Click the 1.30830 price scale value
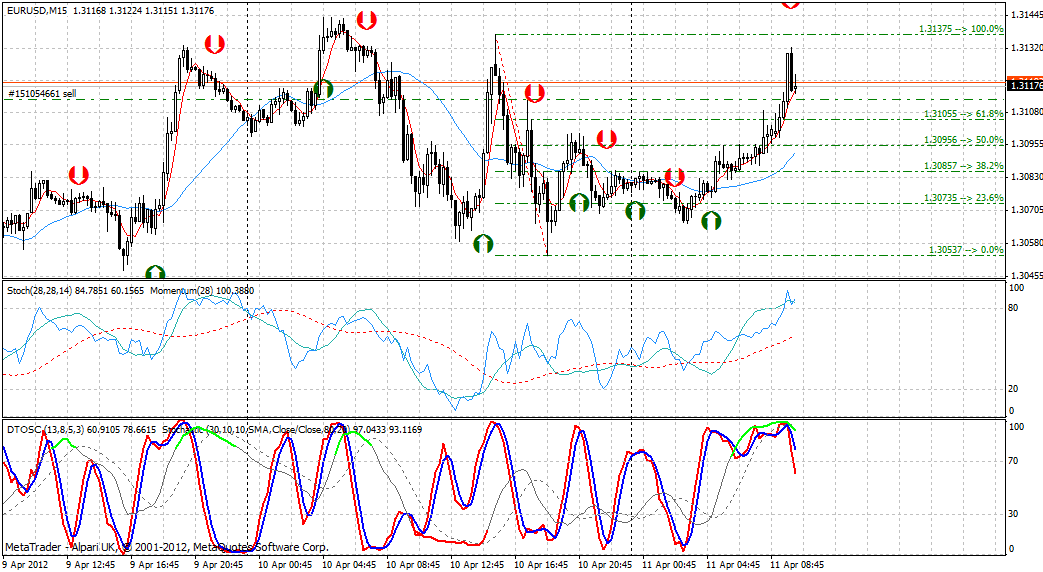1043x572 pixels. click(1026, 177)
